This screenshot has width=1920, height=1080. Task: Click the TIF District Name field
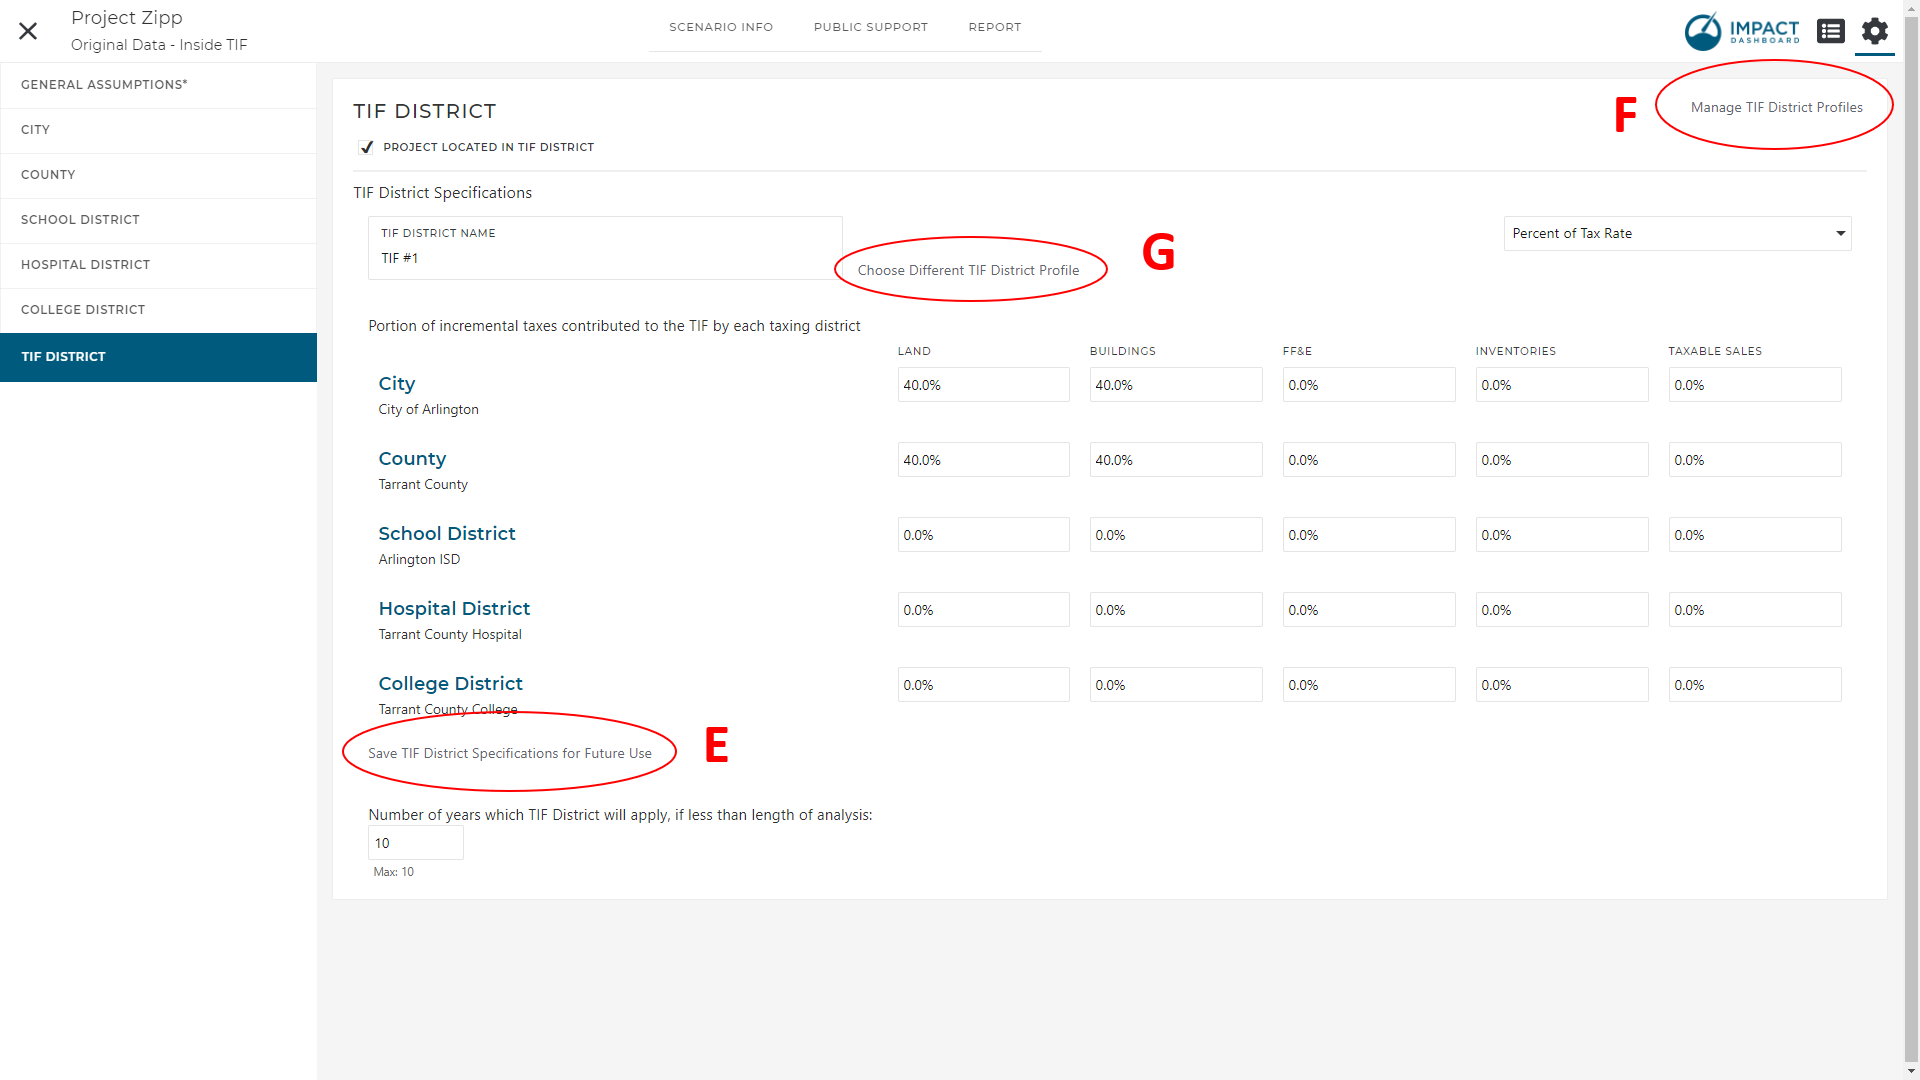pyautogui.click(x=604, y=258)
